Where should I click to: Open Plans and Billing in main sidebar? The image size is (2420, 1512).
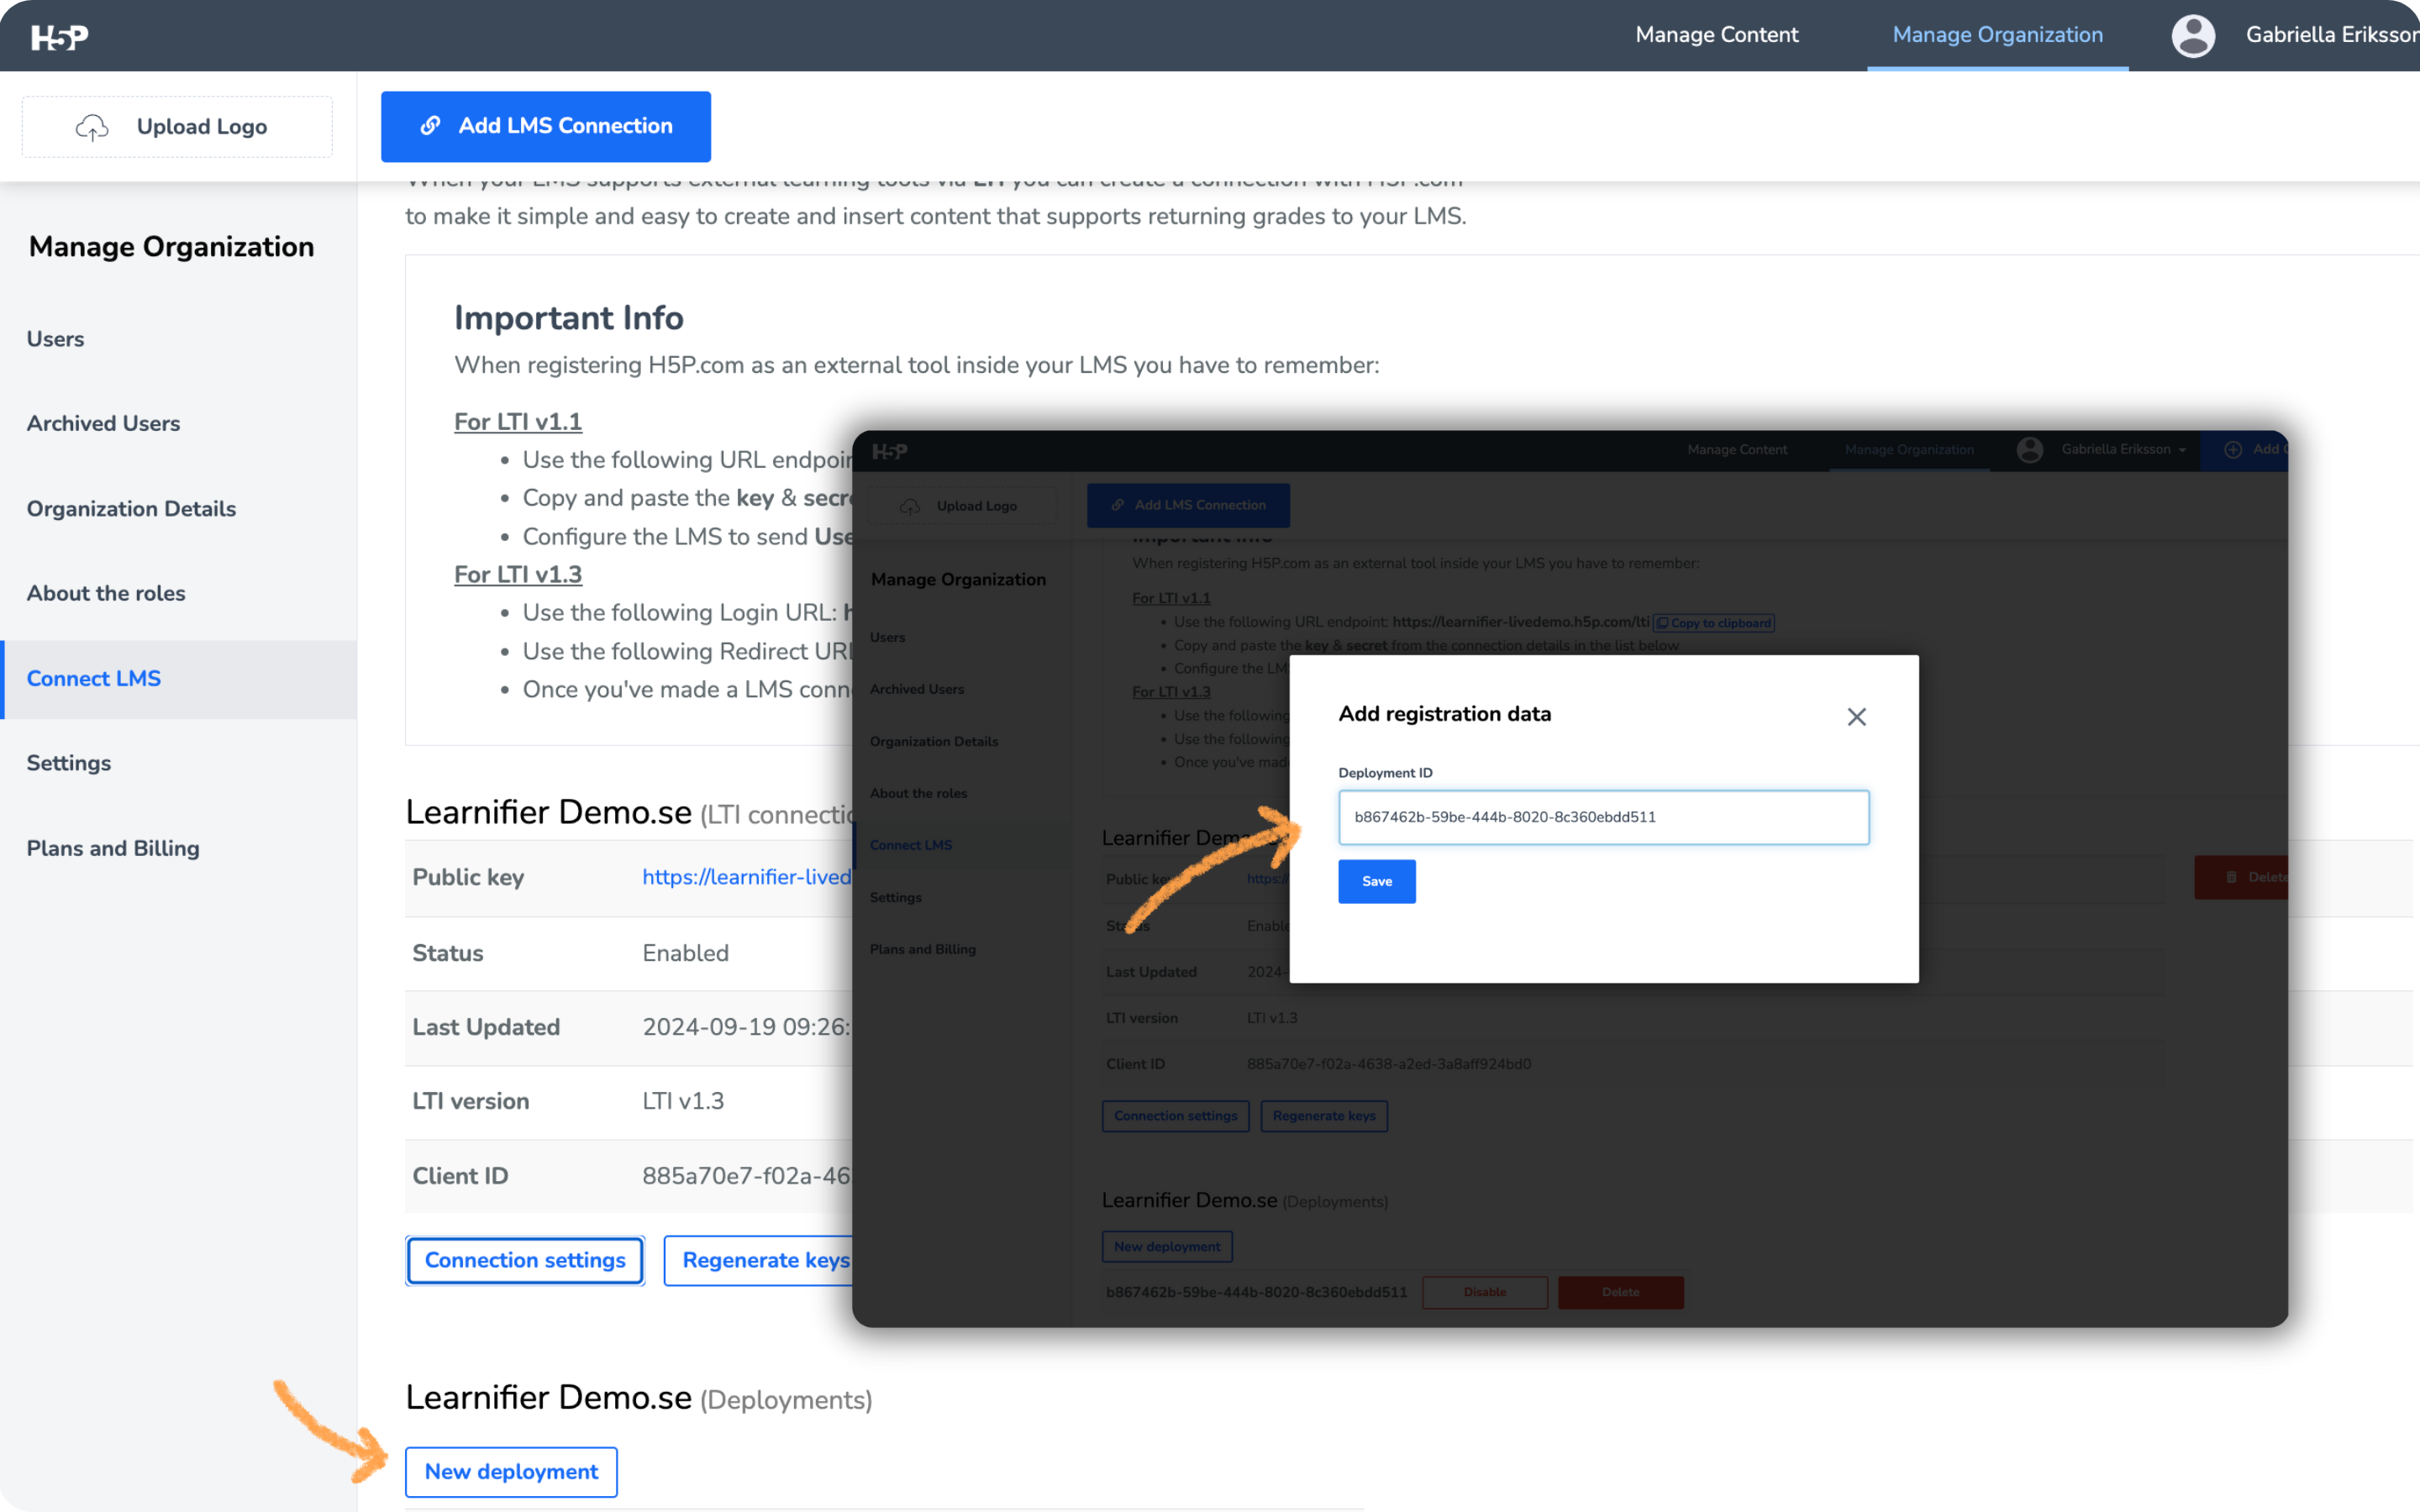pyautogui.click(x=113, y=848)
